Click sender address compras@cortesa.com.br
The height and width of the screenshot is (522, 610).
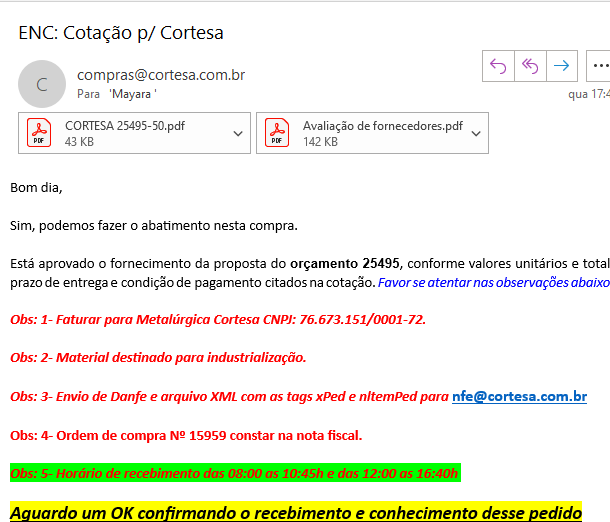[x=161, y=75]
